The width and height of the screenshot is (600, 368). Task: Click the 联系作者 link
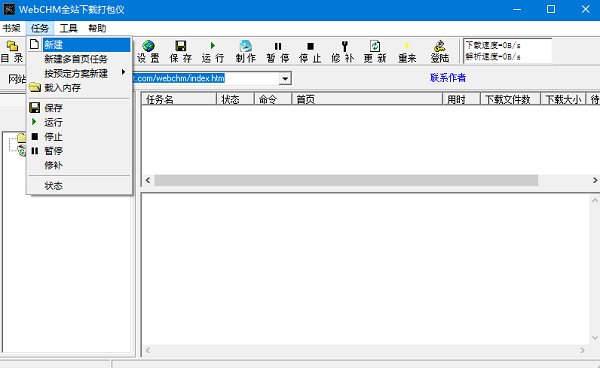(448, 78)
